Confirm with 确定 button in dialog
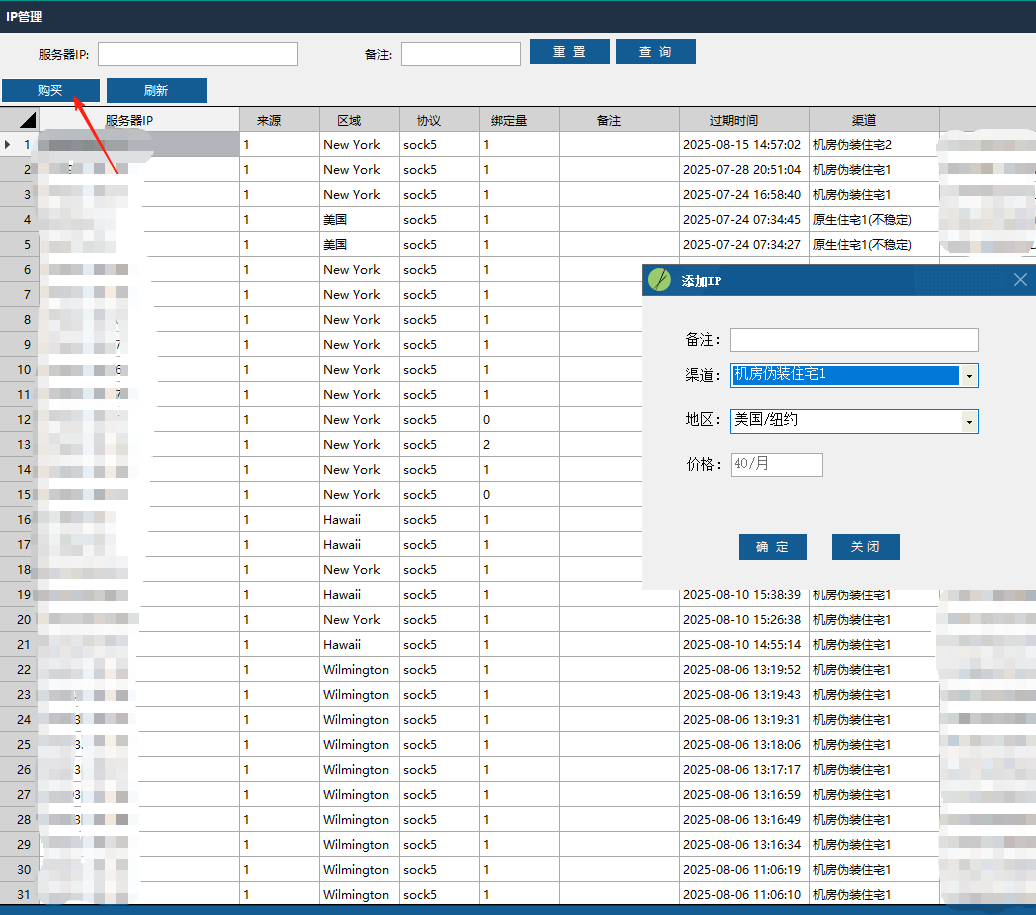The image size is (1036, 915). click(772, 547)
